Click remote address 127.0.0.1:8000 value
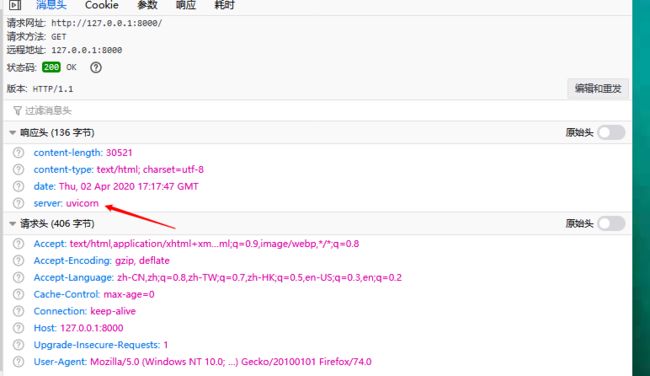The height and width of the screenshot is (376, 650). (87, 50)
